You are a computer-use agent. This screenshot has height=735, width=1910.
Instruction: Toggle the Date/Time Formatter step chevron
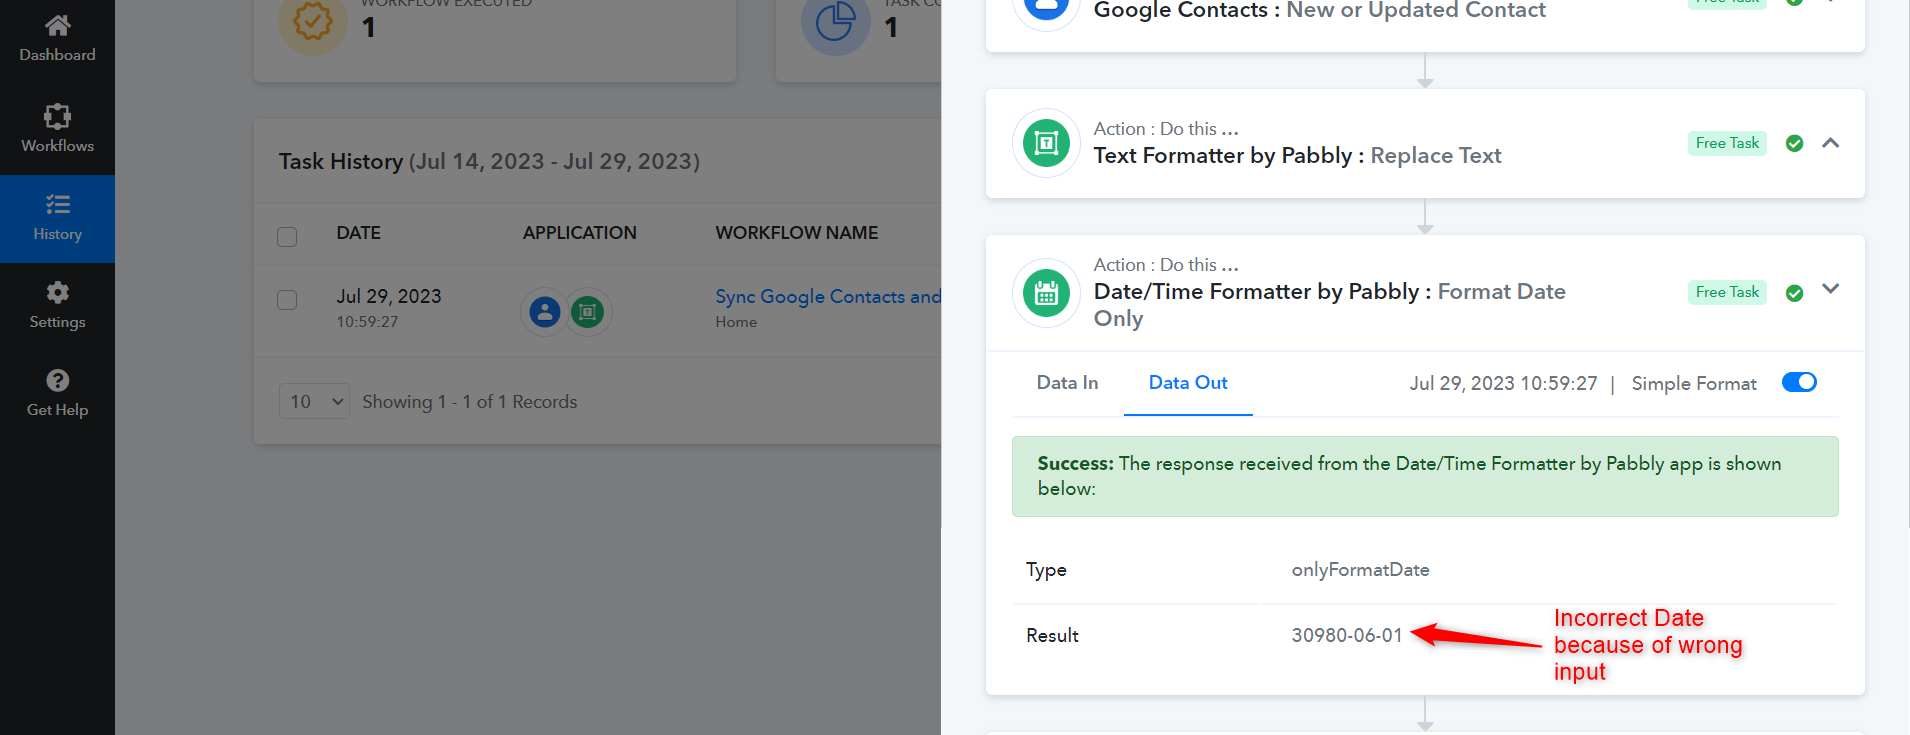[x=1831, y=288]
